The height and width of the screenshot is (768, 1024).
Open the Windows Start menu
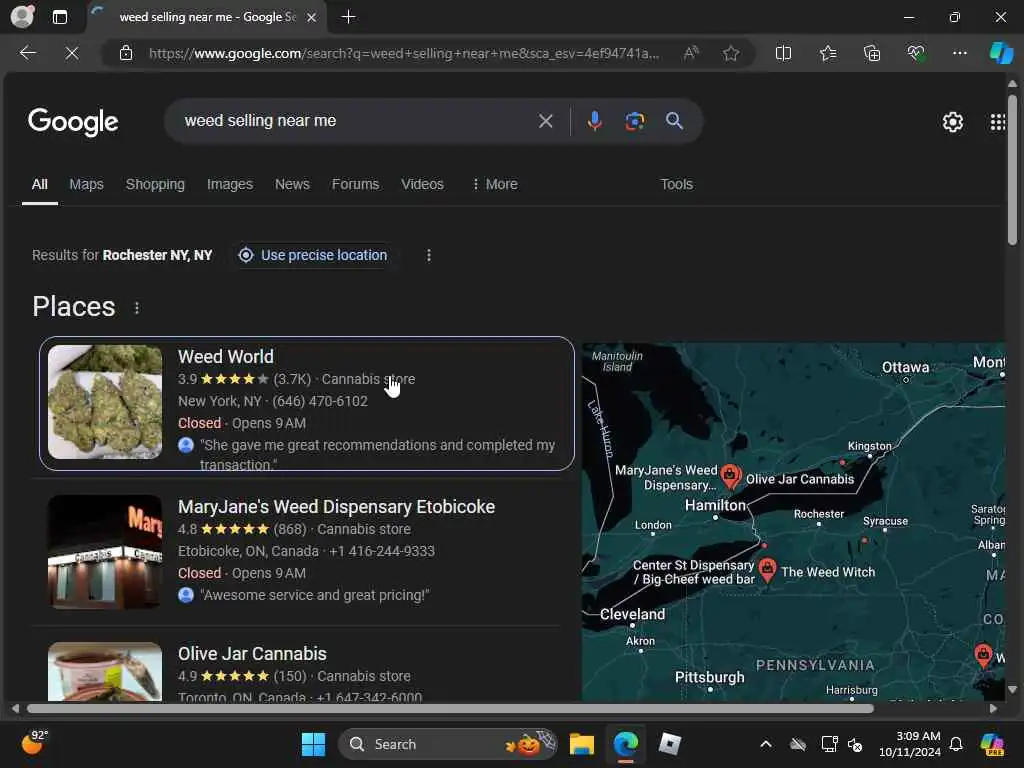point(313,744)
